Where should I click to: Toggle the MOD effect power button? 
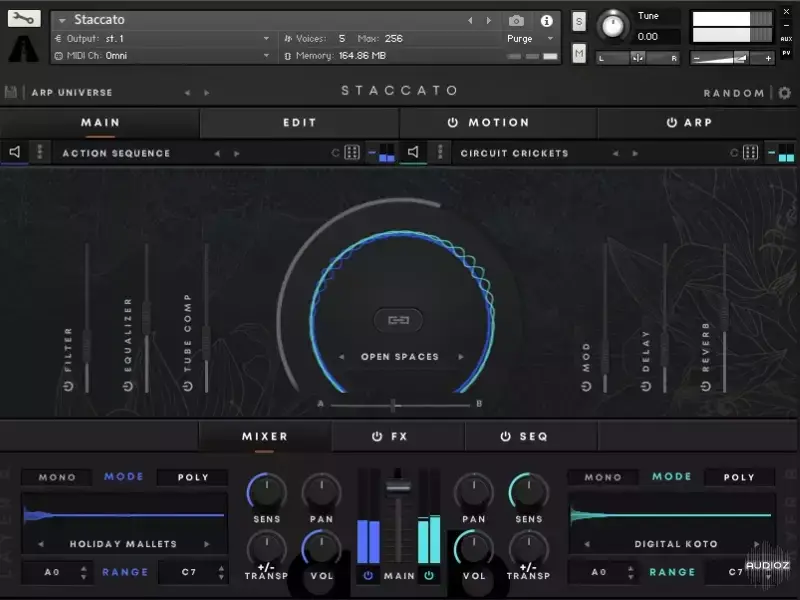coord(586,386)
